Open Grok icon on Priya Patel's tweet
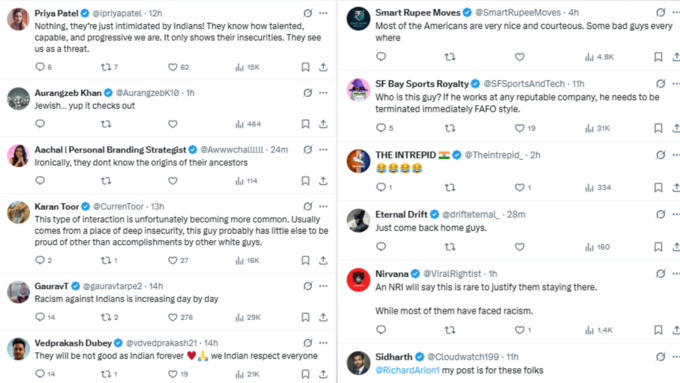Viewport: 680px width, 383px height. click(308, 13)
